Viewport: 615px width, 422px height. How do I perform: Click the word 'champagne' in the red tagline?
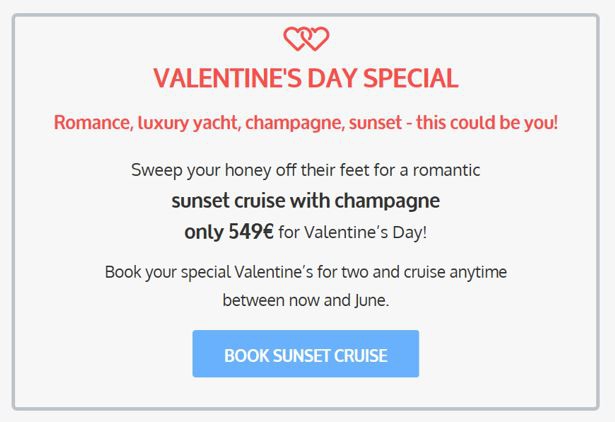pyautogui.click(x=295, y=124)
